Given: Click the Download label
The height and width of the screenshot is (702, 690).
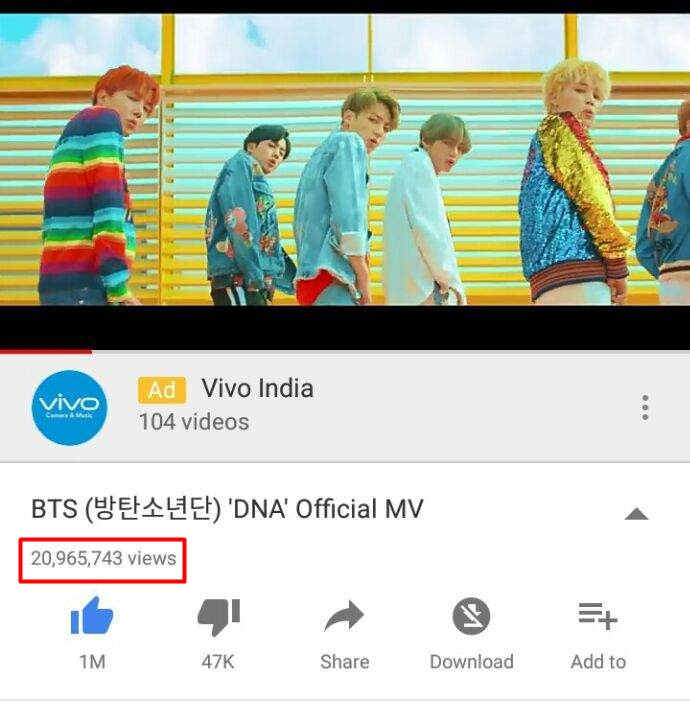Looking at the screenshot, I should coord(471,661).
